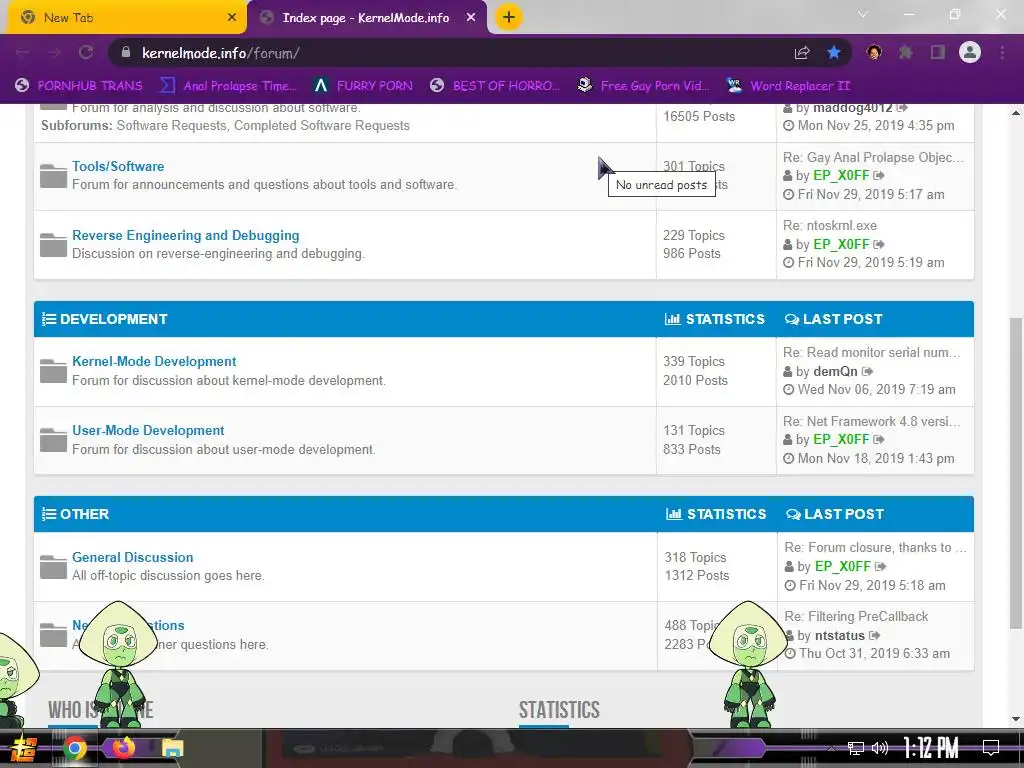Close the New Tab tab
The height and width of the screenshot is (768, 1024).
click(x=231, y=18)
